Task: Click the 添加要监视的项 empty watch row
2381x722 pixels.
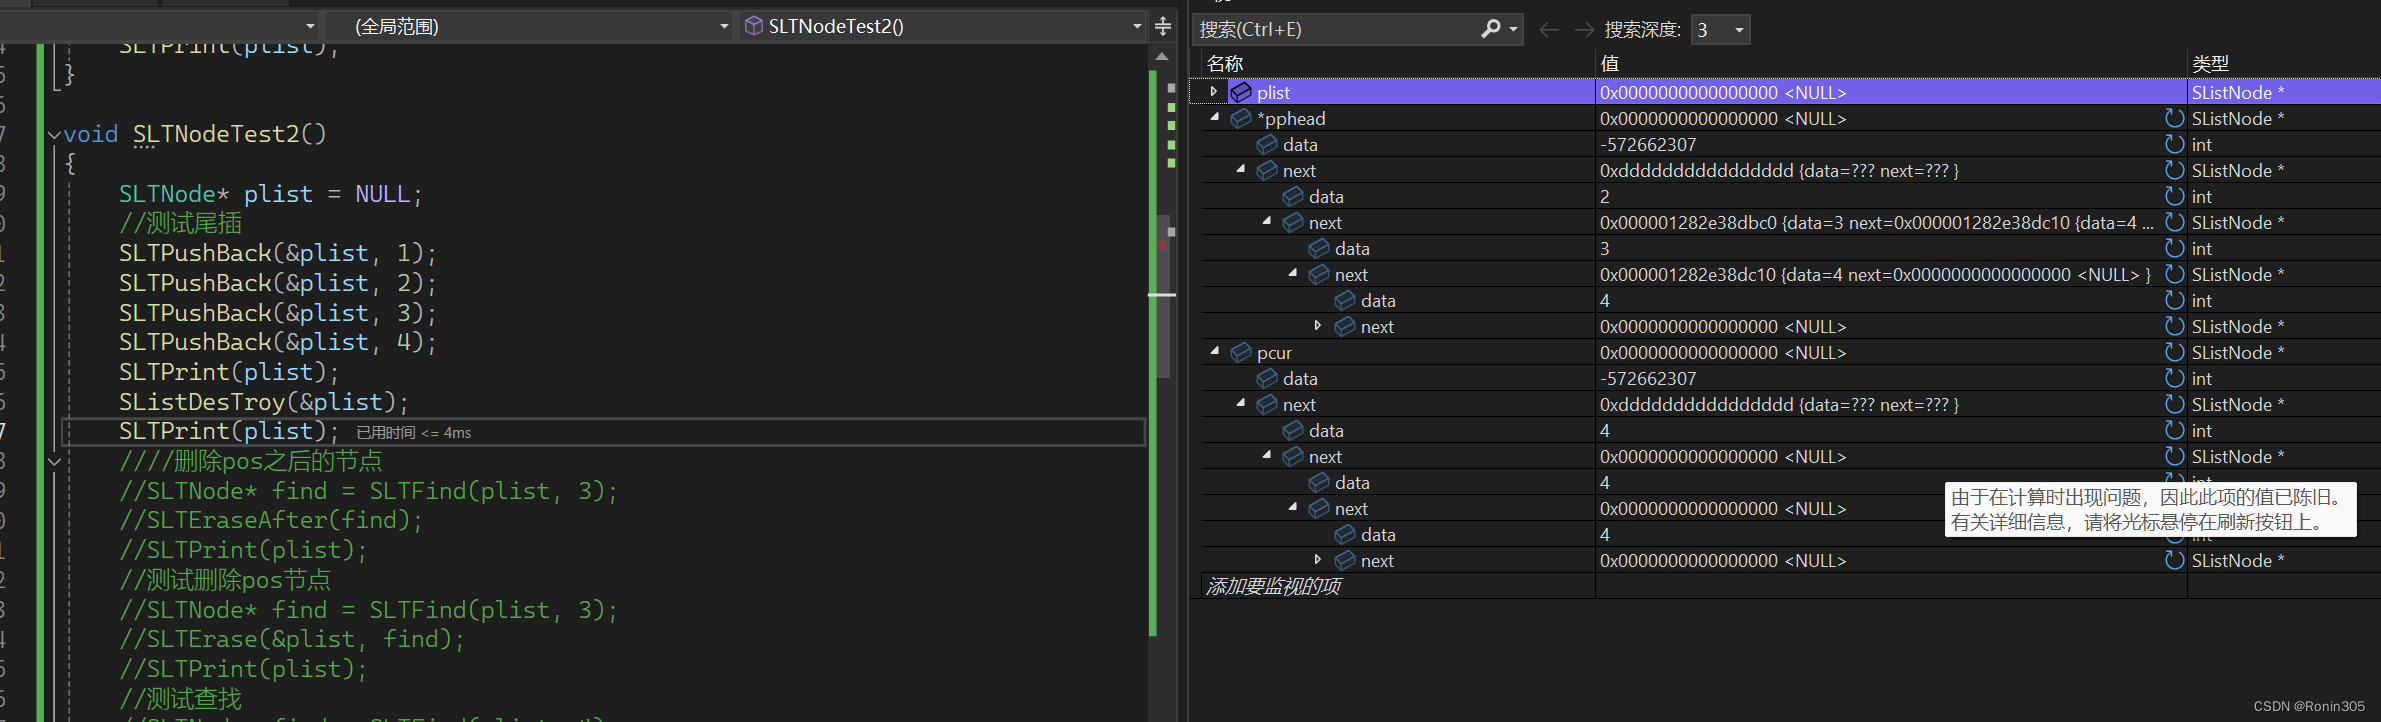Action: pos(1274,586)
